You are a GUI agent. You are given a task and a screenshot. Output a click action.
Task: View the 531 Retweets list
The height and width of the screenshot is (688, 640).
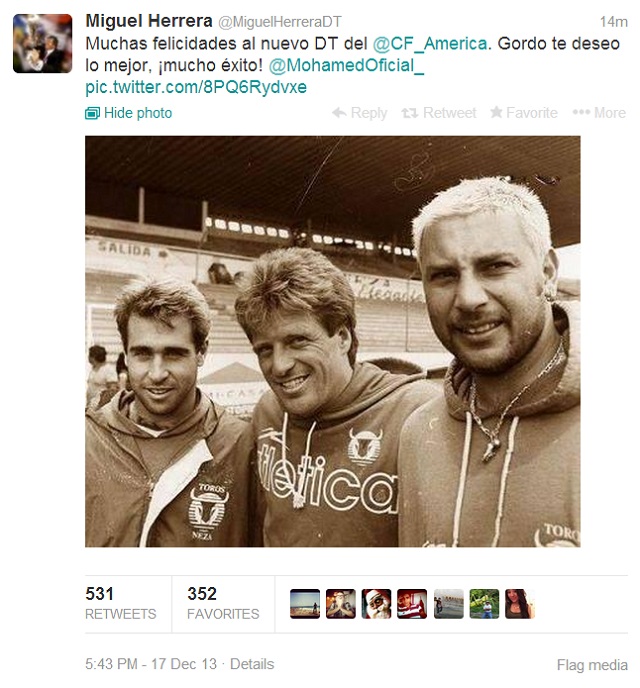point(121,603)
